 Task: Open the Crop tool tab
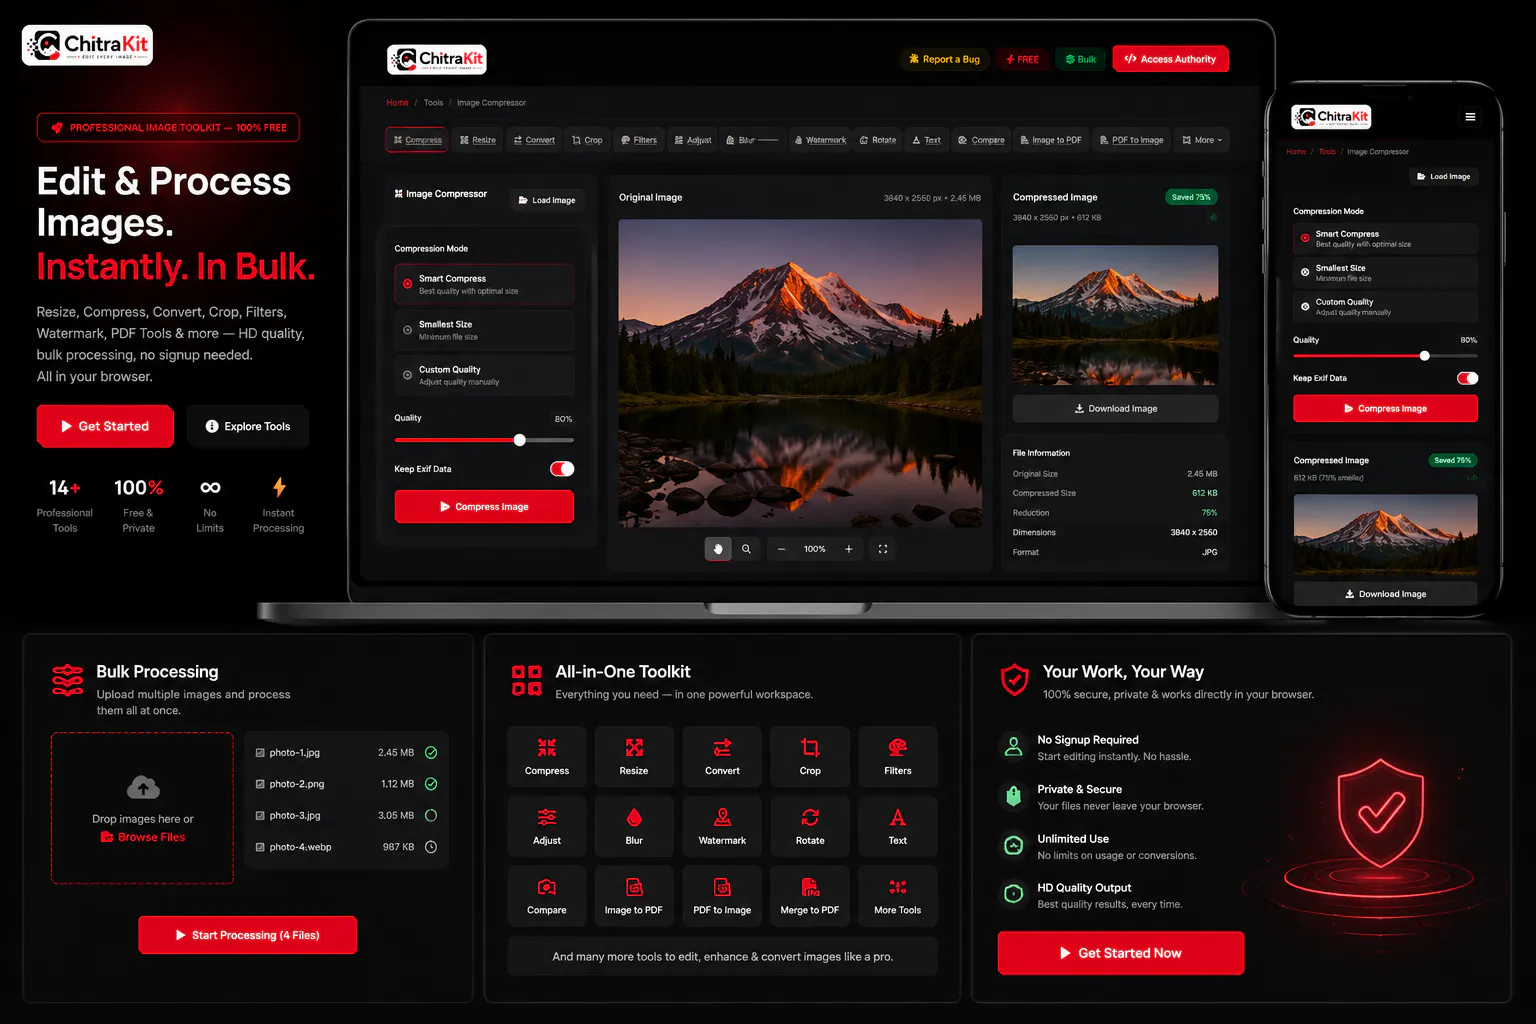(x=587, y=140)
